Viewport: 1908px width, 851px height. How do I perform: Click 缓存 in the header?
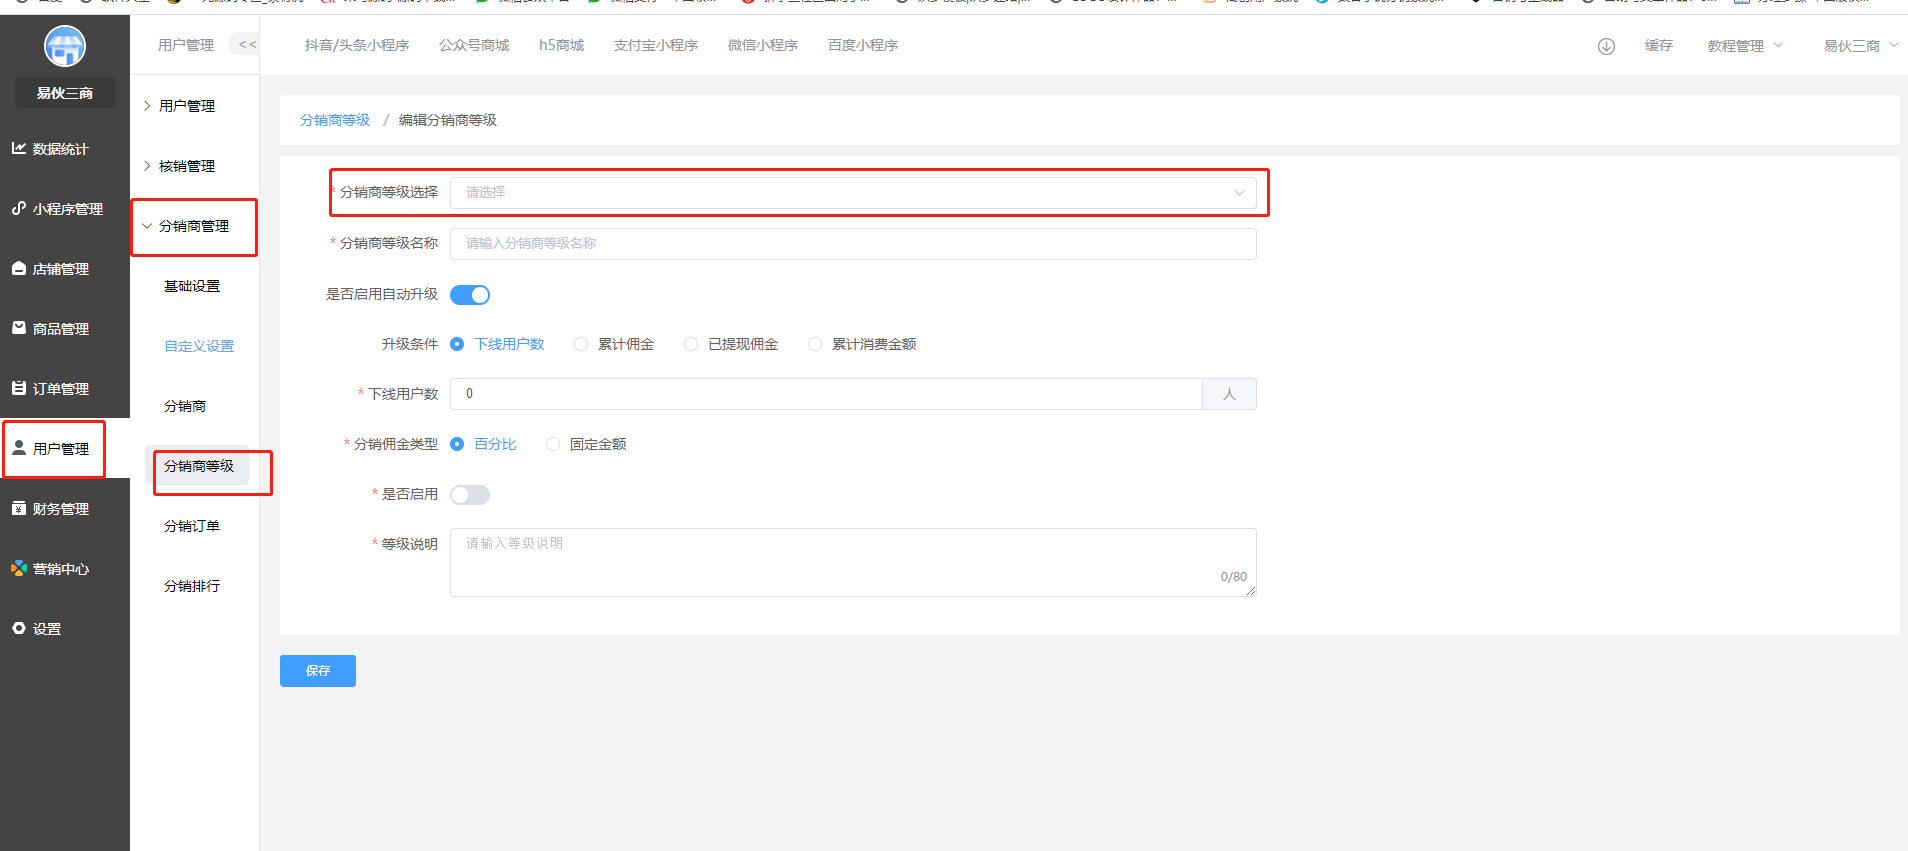tap(1659, 46)
